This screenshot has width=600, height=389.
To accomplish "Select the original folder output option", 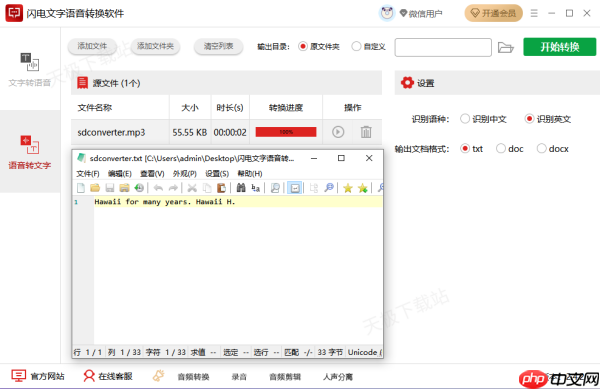I will [319, 47].
